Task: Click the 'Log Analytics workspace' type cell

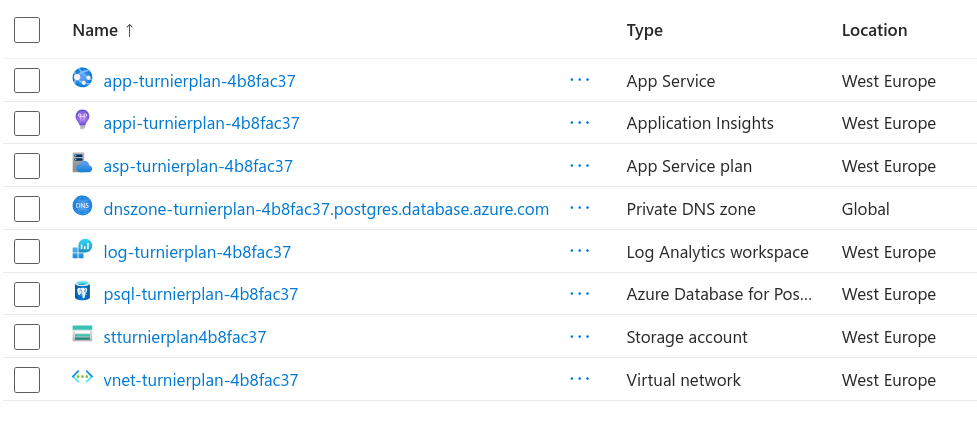Action: (x=717, y=252)
